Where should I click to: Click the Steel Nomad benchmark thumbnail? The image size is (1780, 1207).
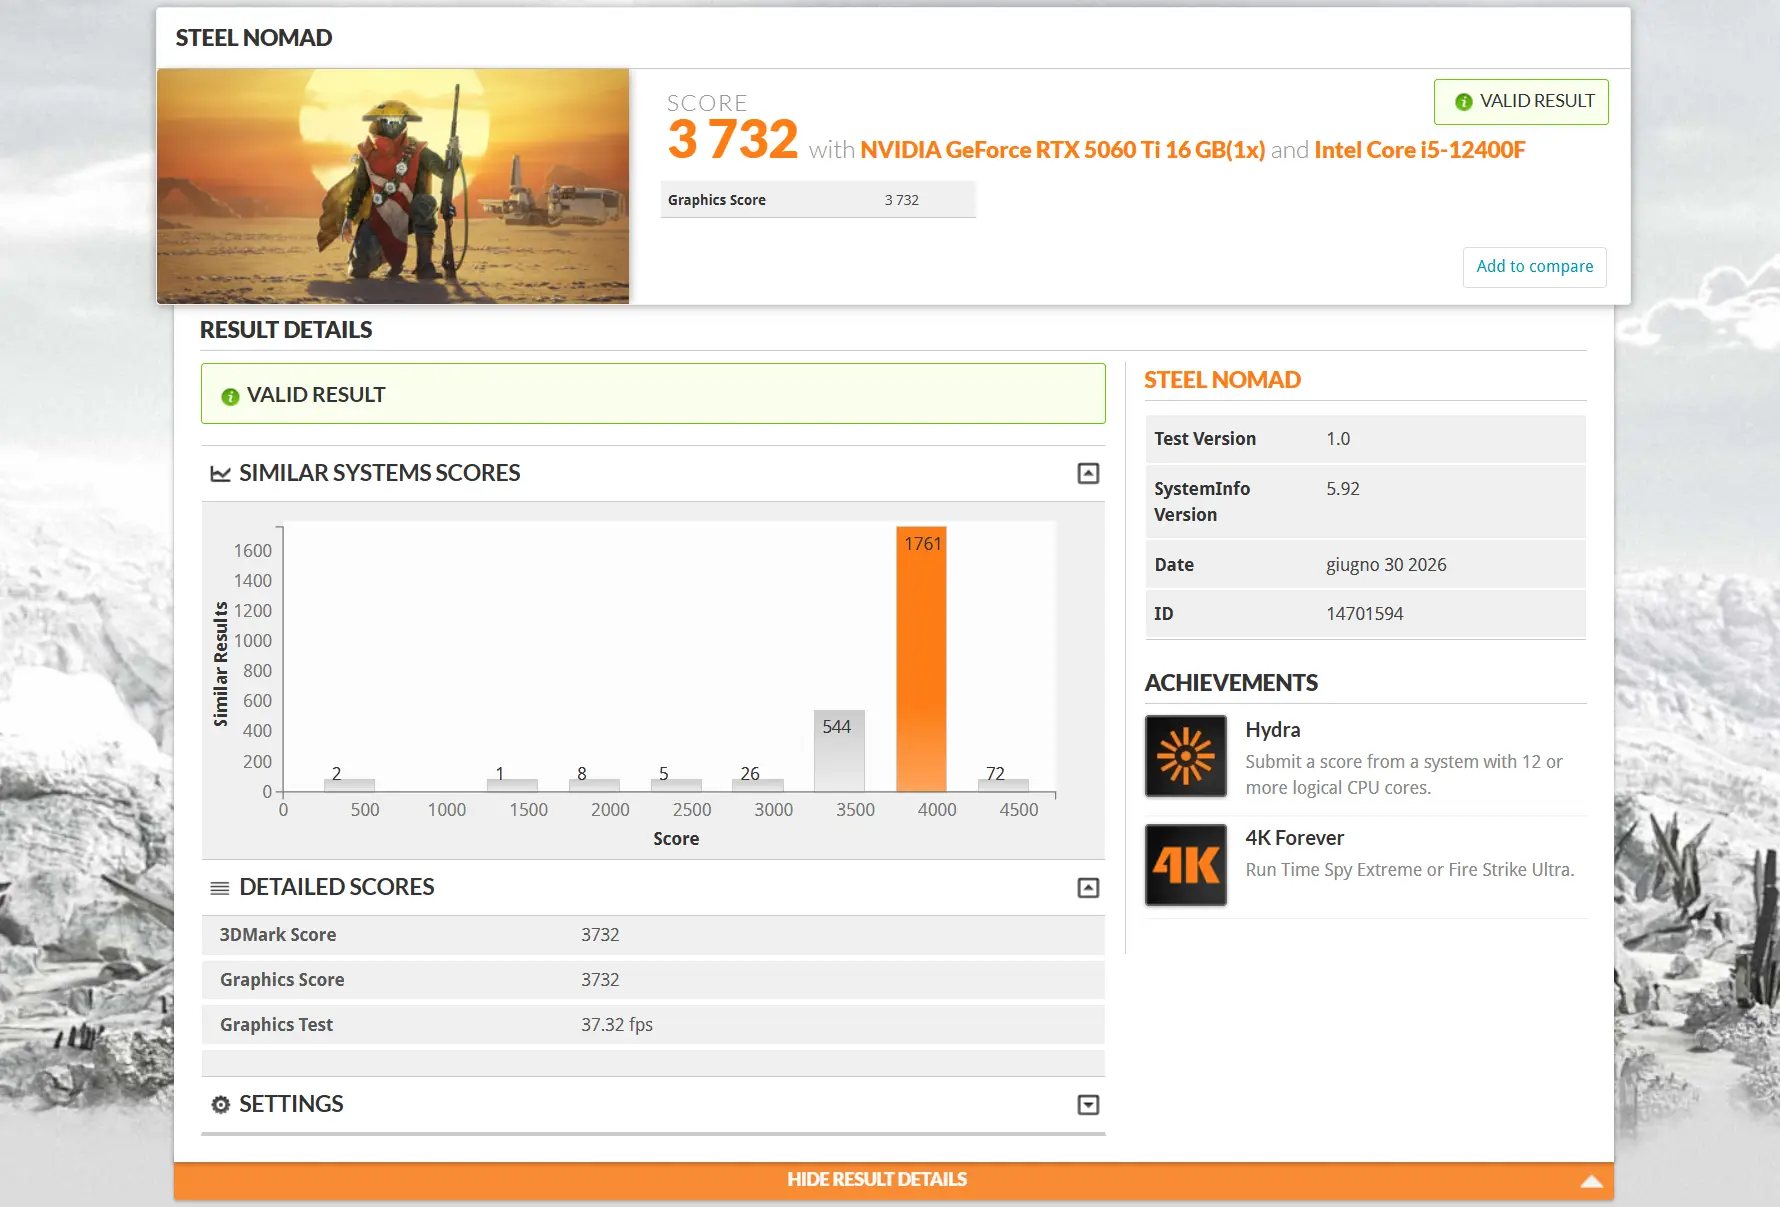393,186
